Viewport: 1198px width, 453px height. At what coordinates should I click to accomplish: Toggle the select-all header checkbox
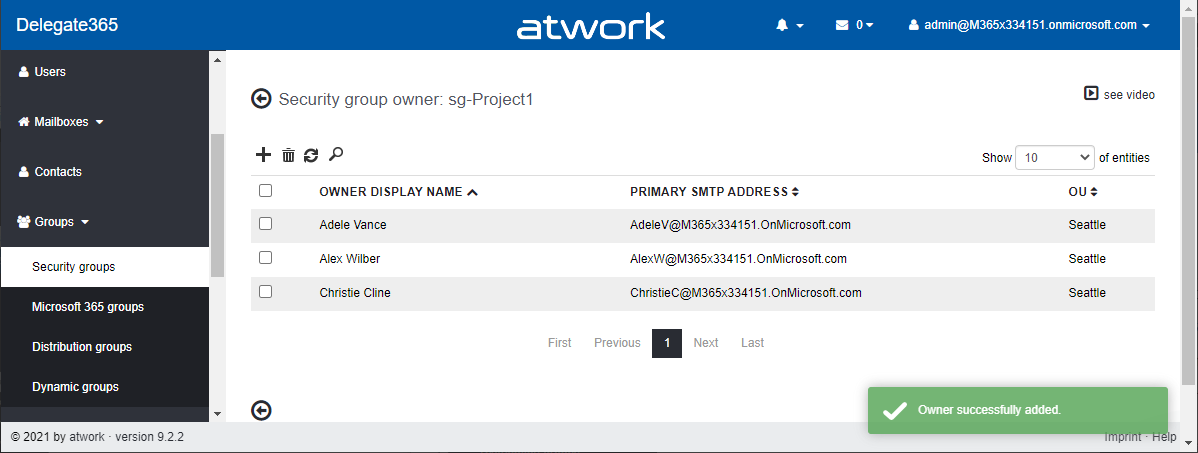265,191
